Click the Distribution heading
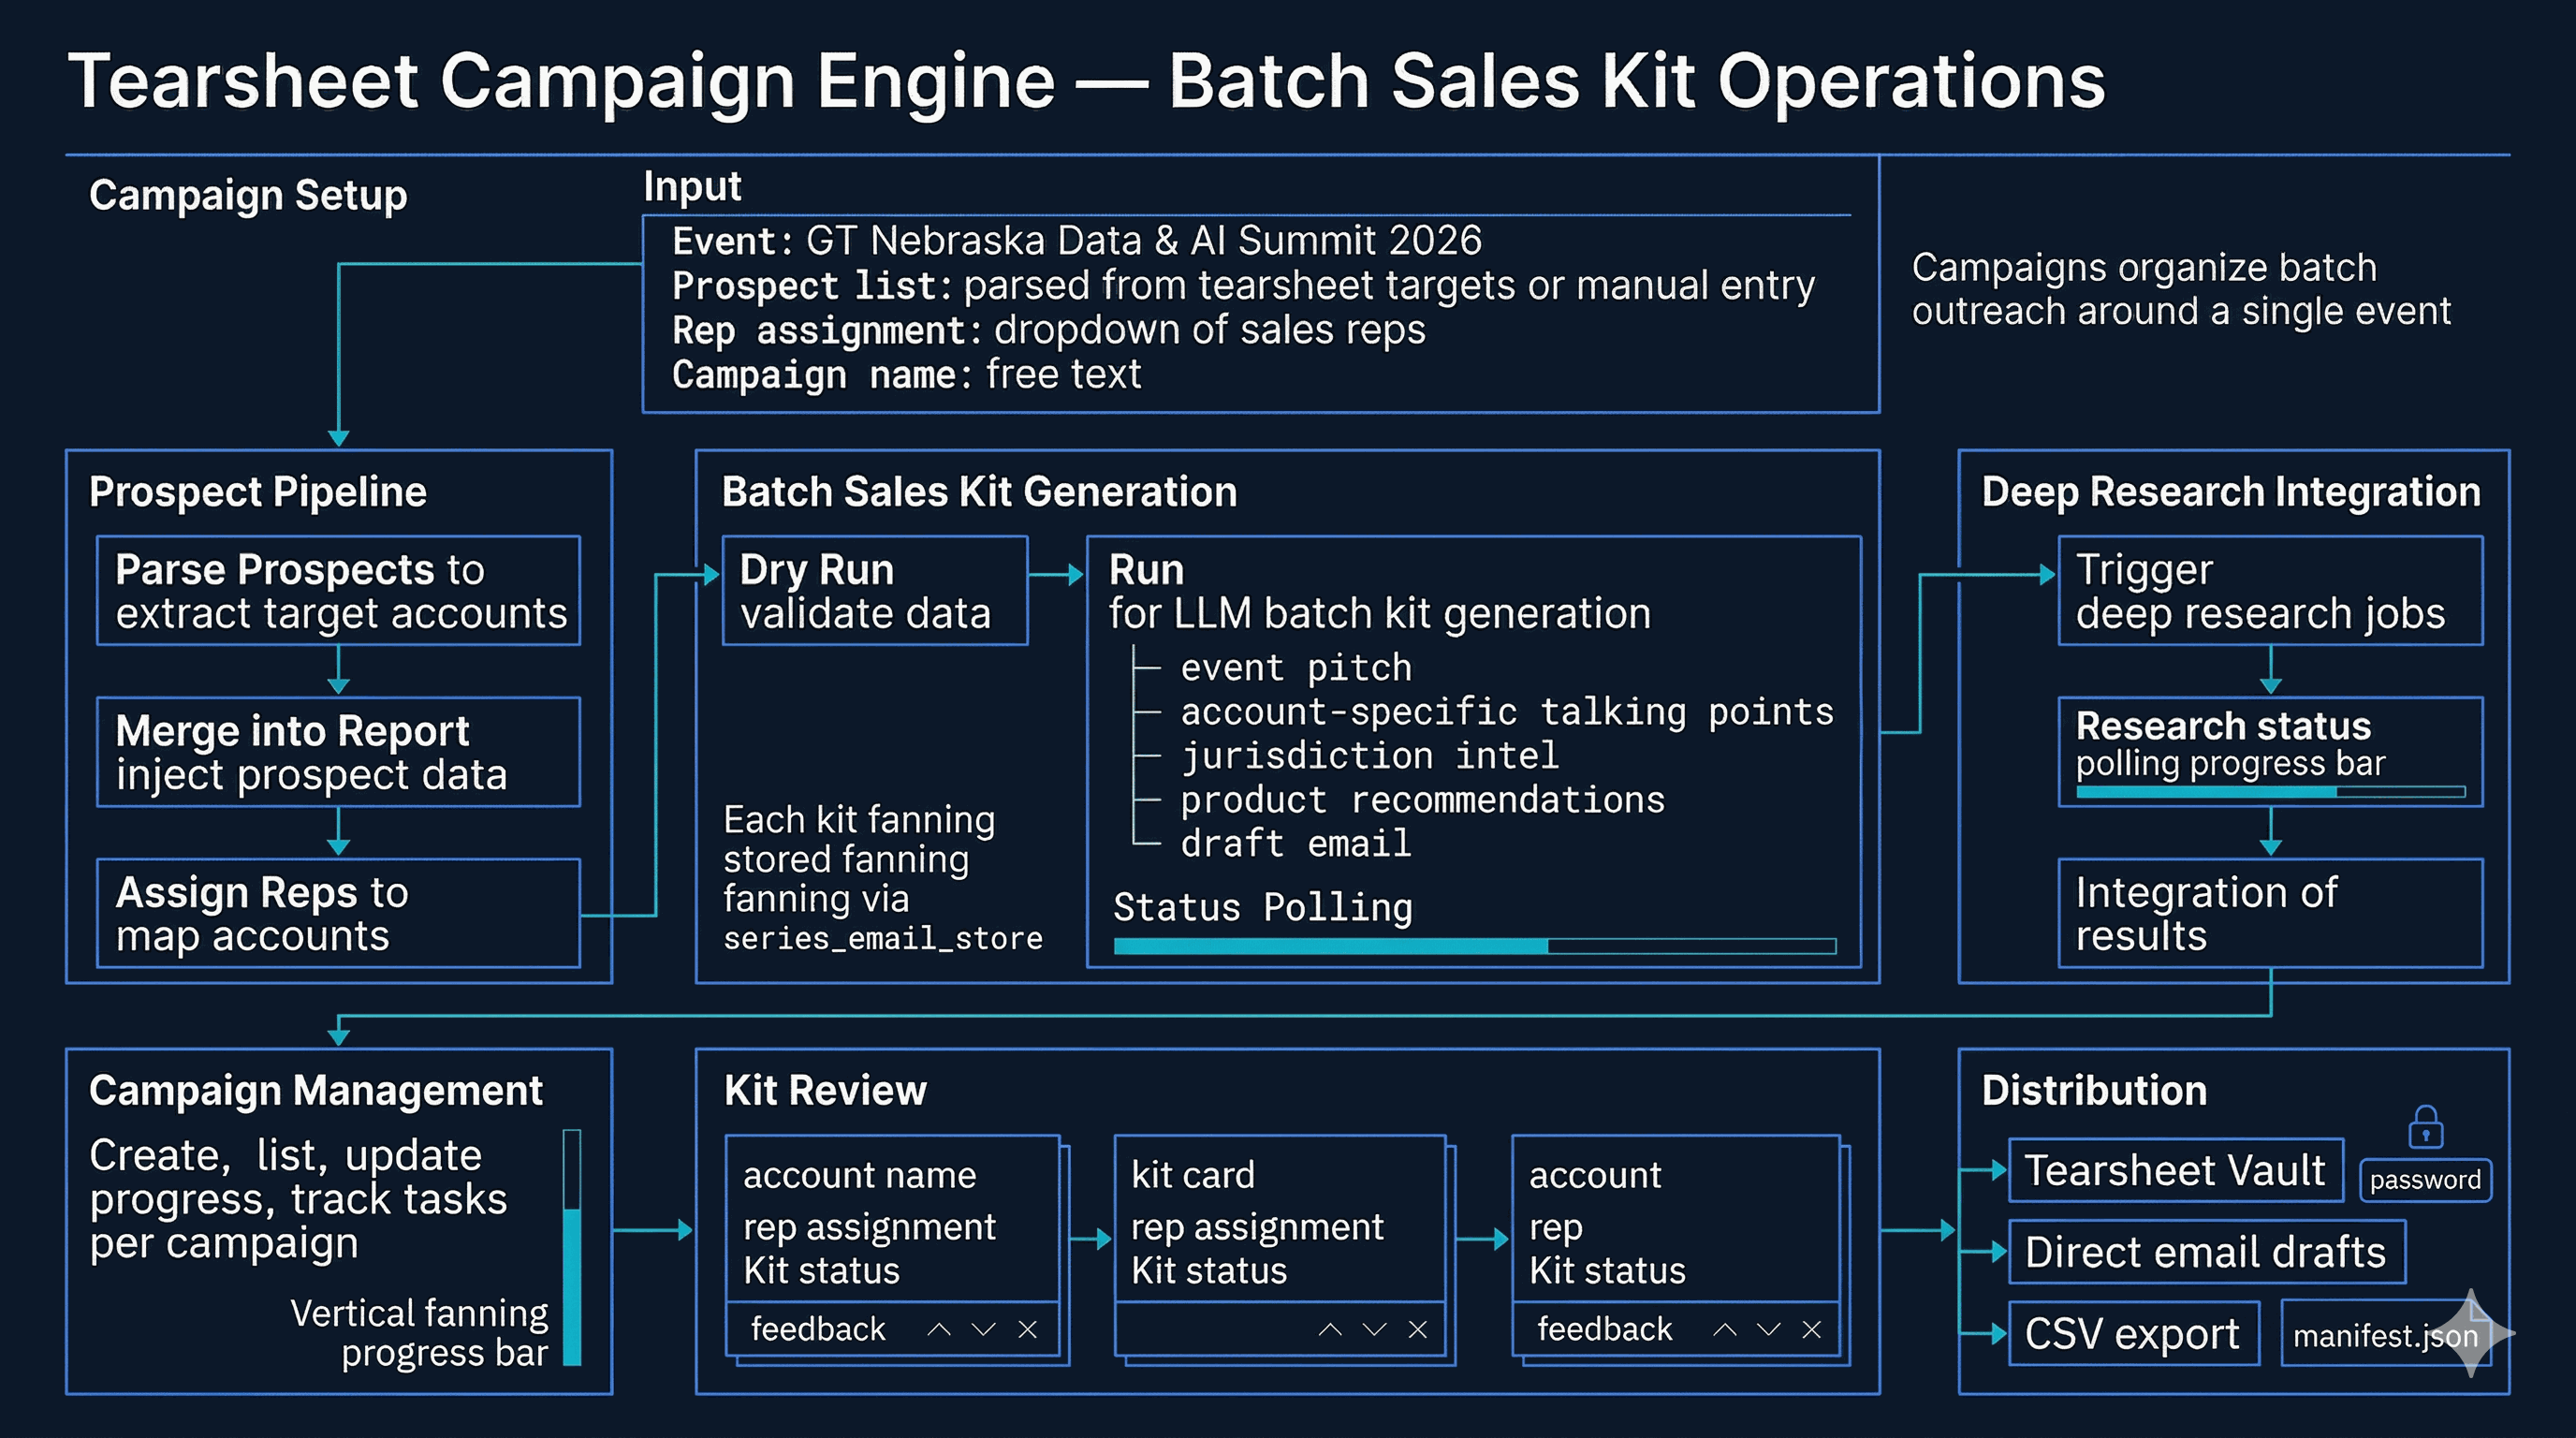 (x=2094, y=1090)
